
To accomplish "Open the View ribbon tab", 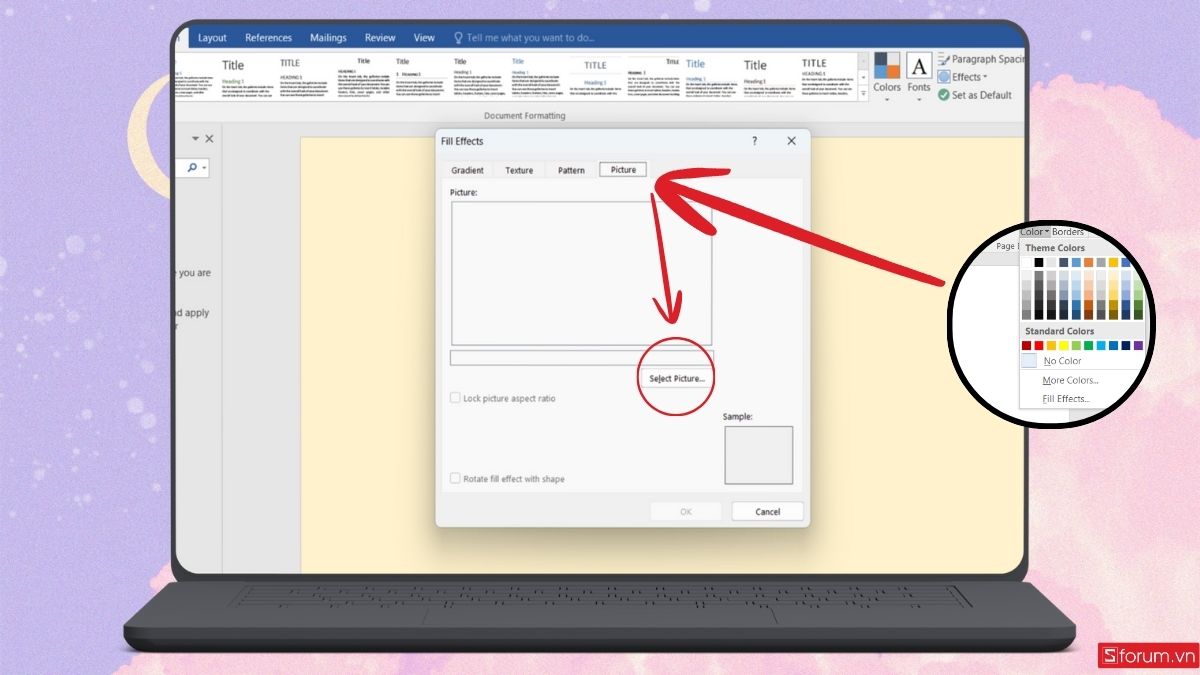I will 424,38.
